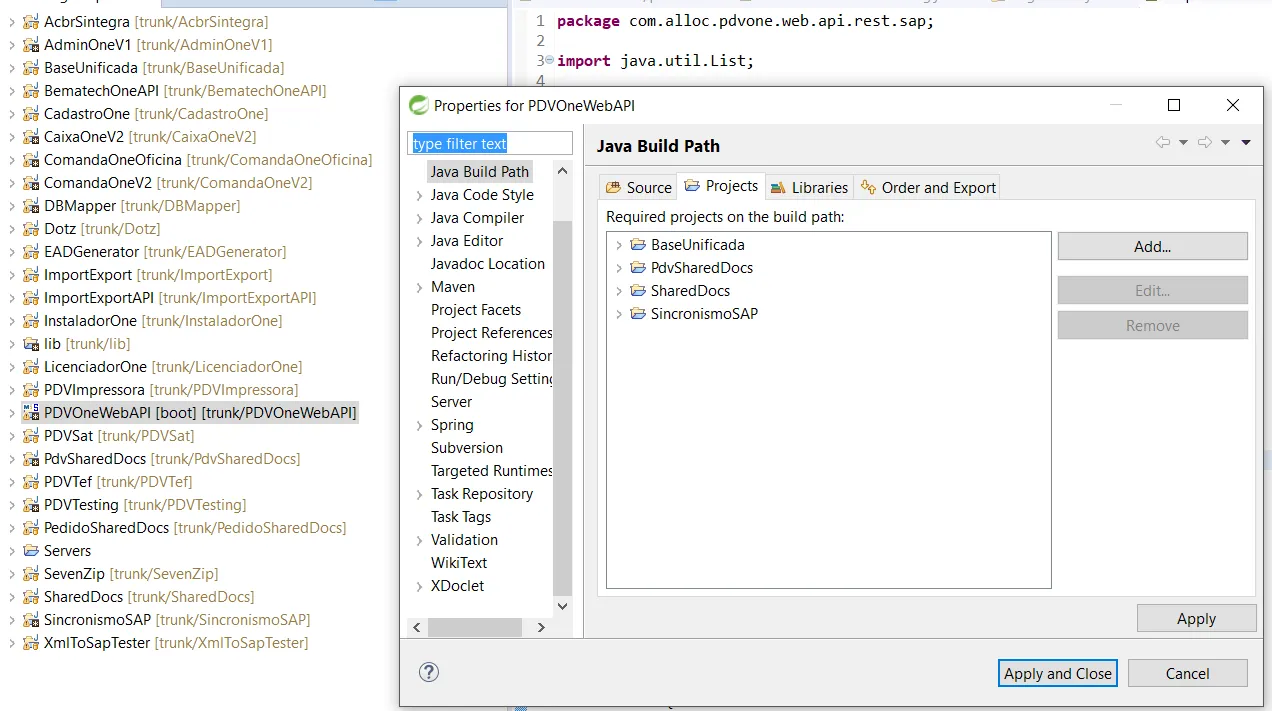Open the dialog view menu dropdown arrow
Screen dimensions: 1272x711
coord(1246,143)
